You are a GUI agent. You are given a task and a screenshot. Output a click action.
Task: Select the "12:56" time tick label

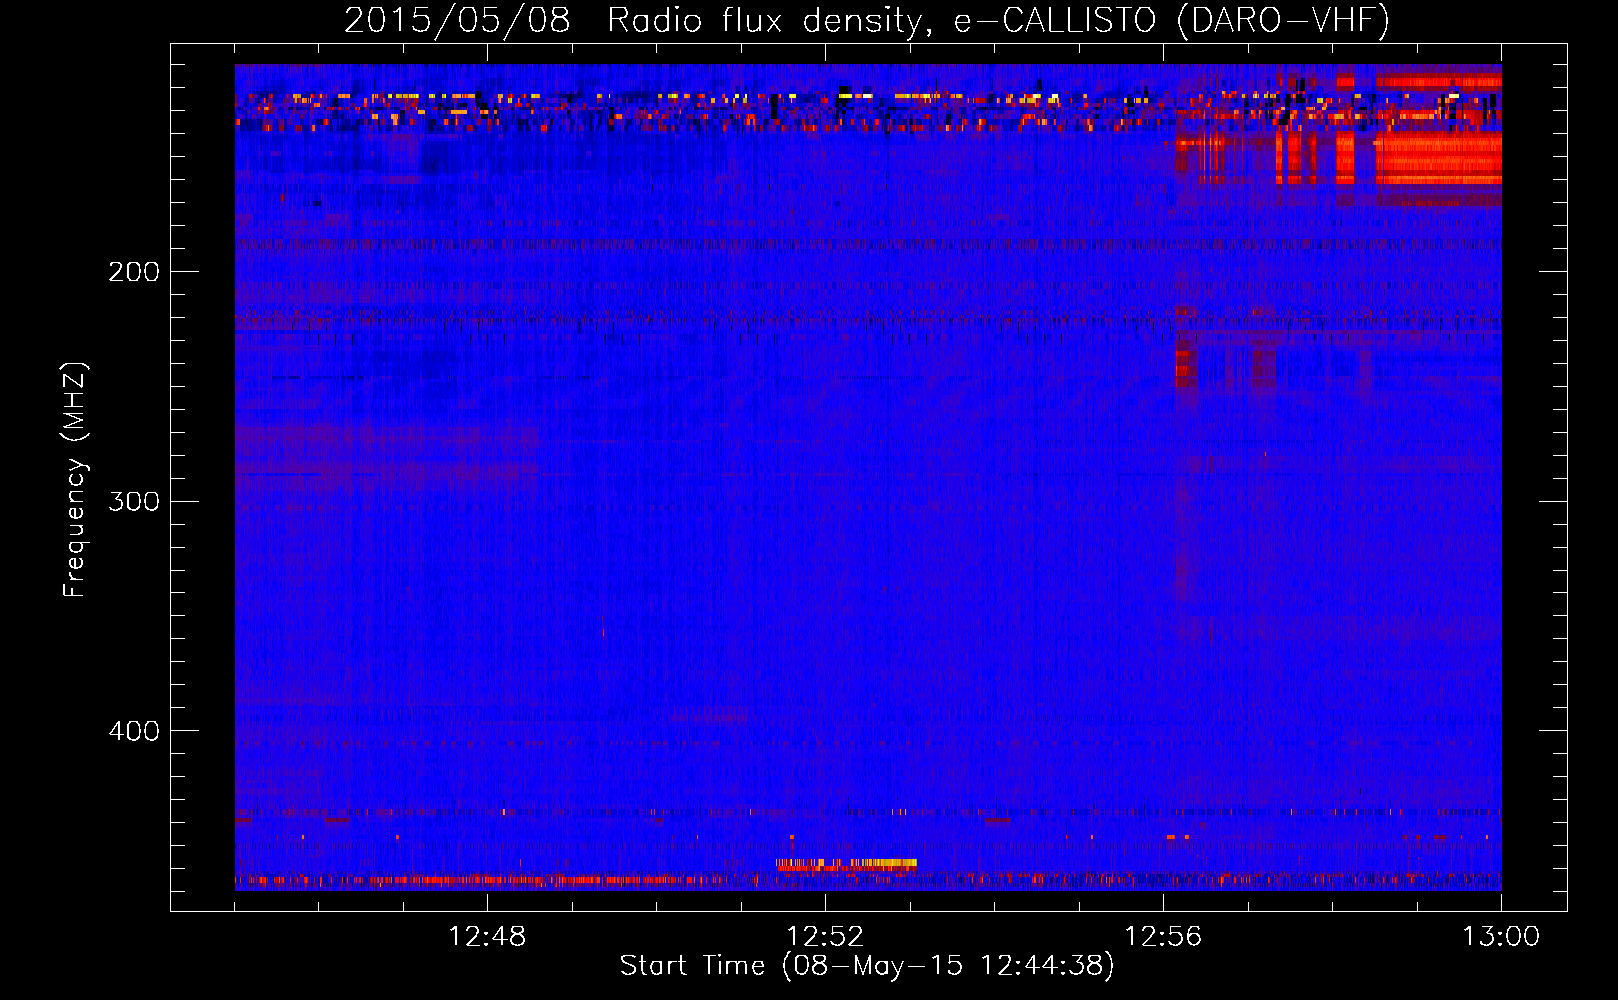(x=1163, y=937)
